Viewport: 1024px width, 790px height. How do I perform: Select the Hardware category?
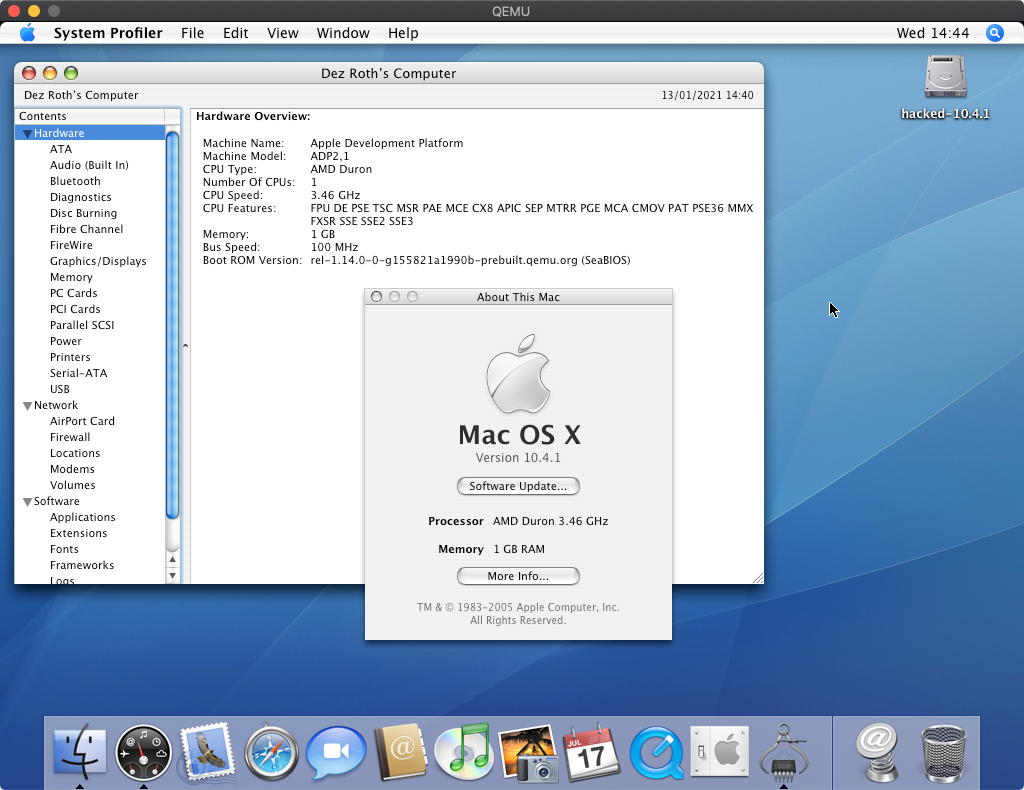90,133
